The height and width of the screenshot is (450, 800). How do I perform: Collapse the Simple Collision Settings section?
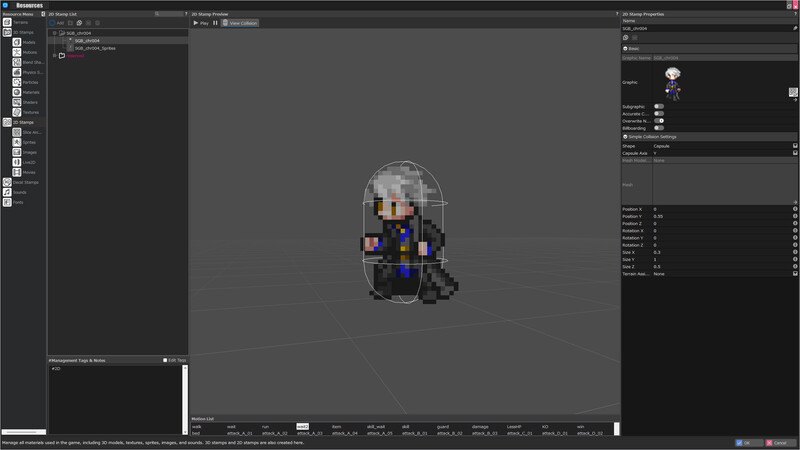click(626, 137)
